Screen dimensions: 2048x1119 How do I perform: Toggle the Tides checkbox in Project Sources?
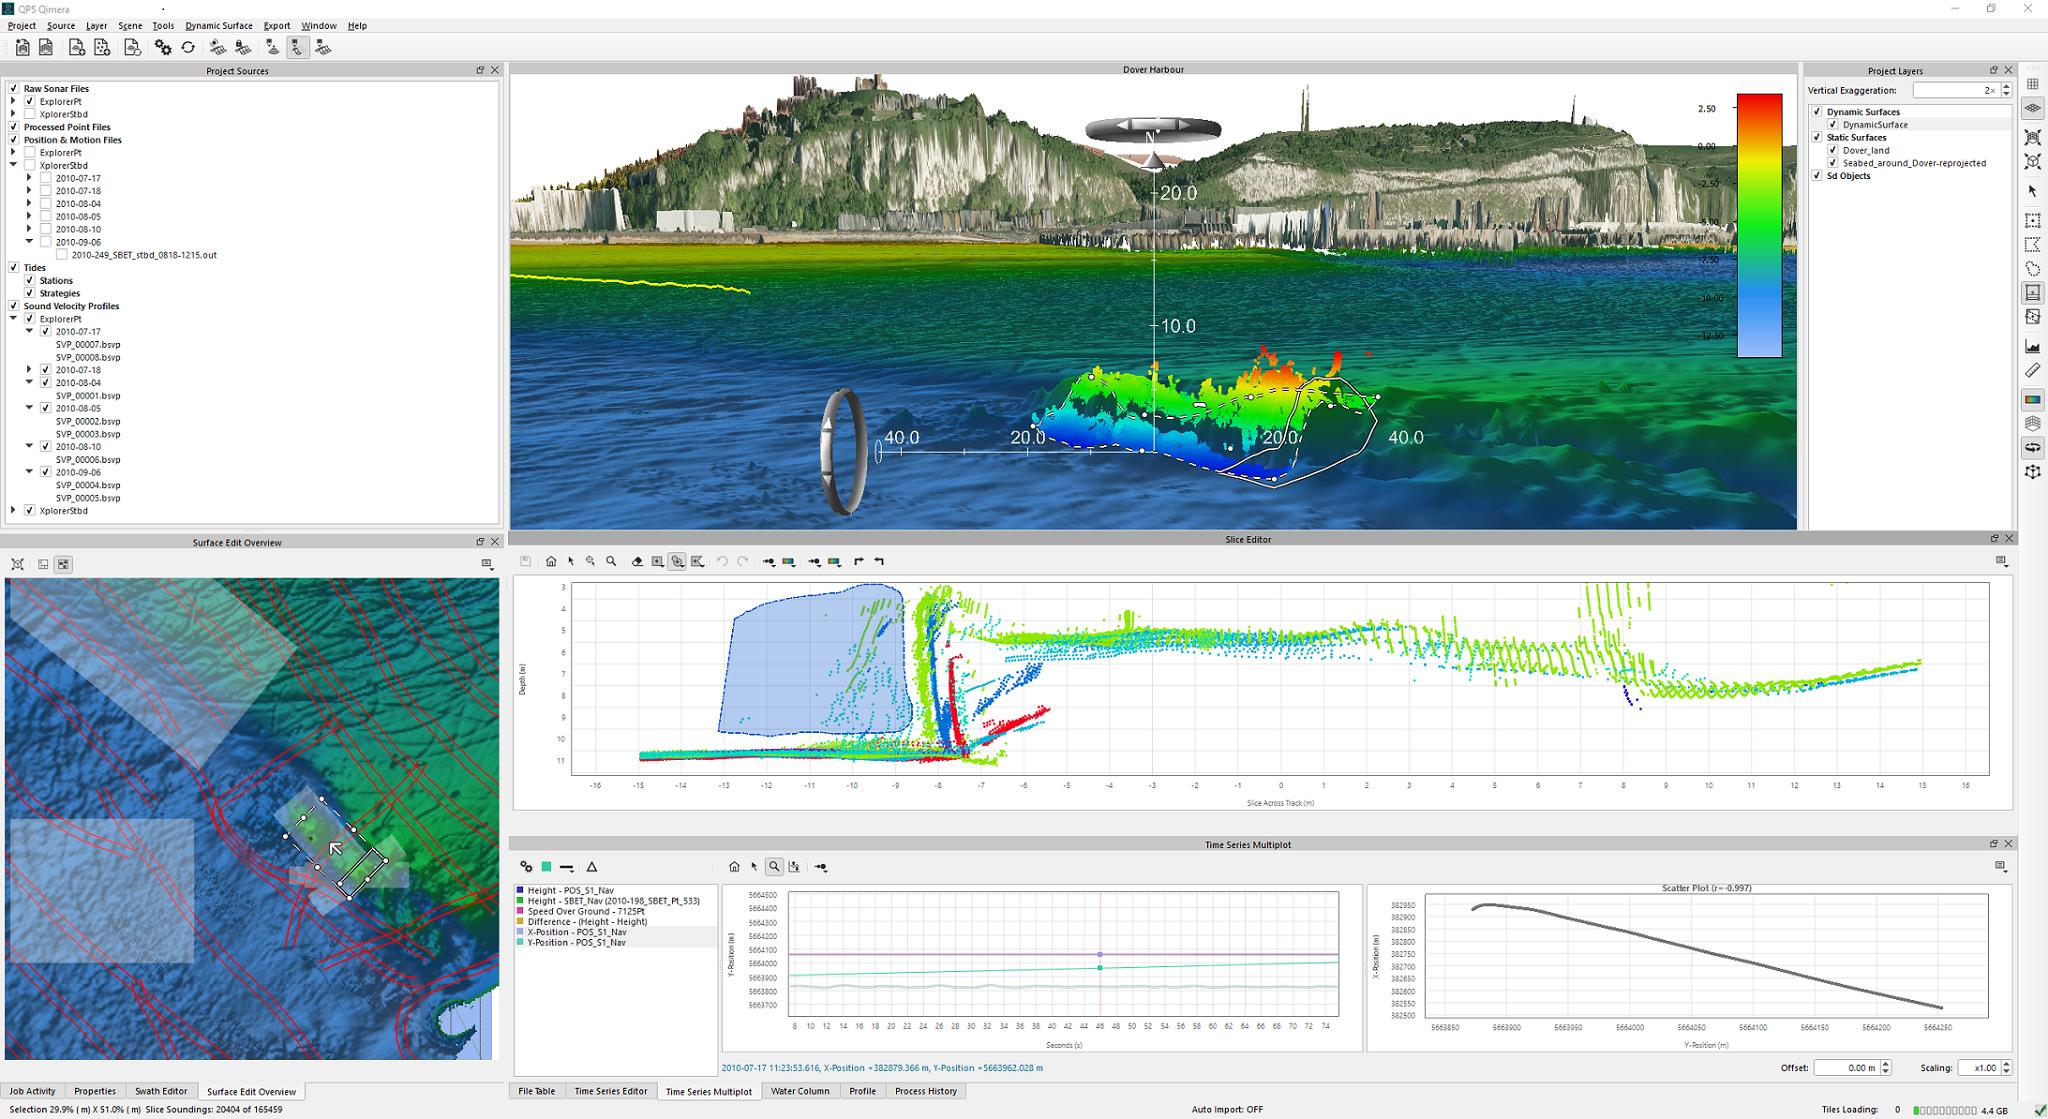pyautogui.click(x=14, y=267)
